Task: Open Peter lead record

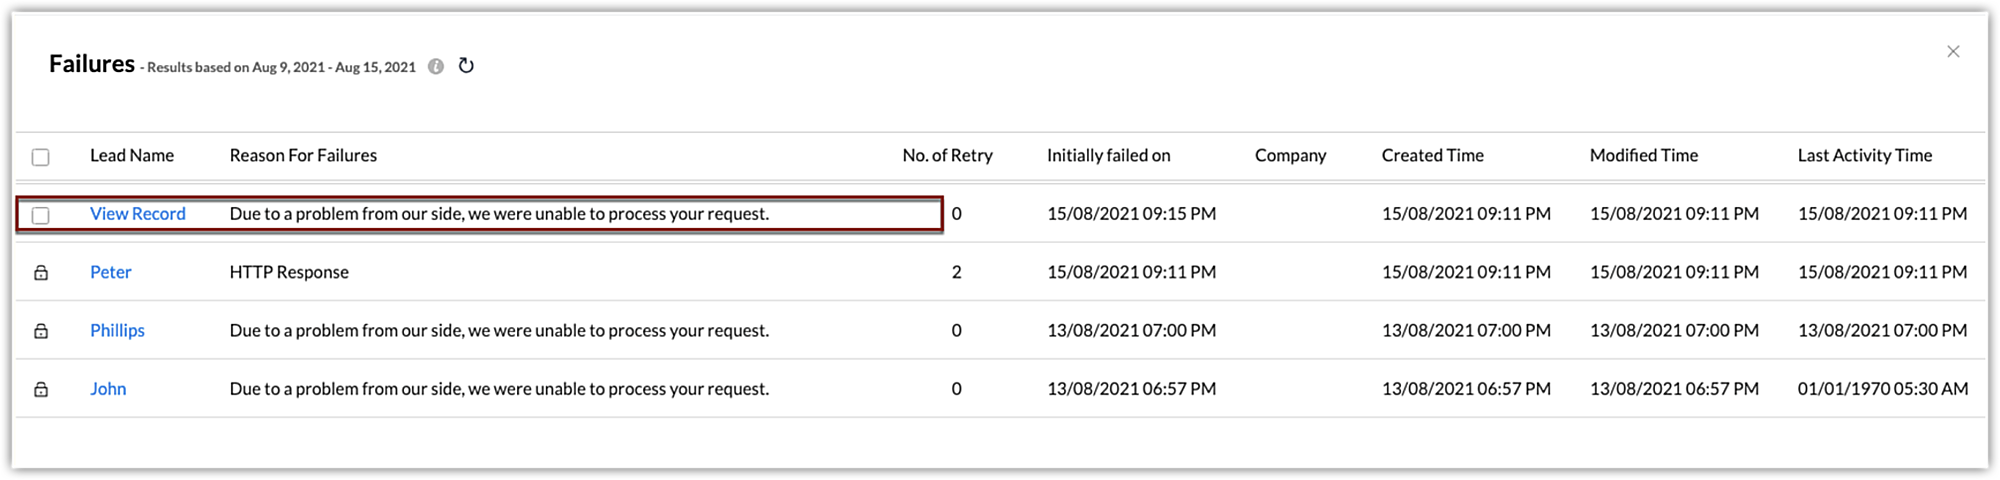Action: (111, 272)
